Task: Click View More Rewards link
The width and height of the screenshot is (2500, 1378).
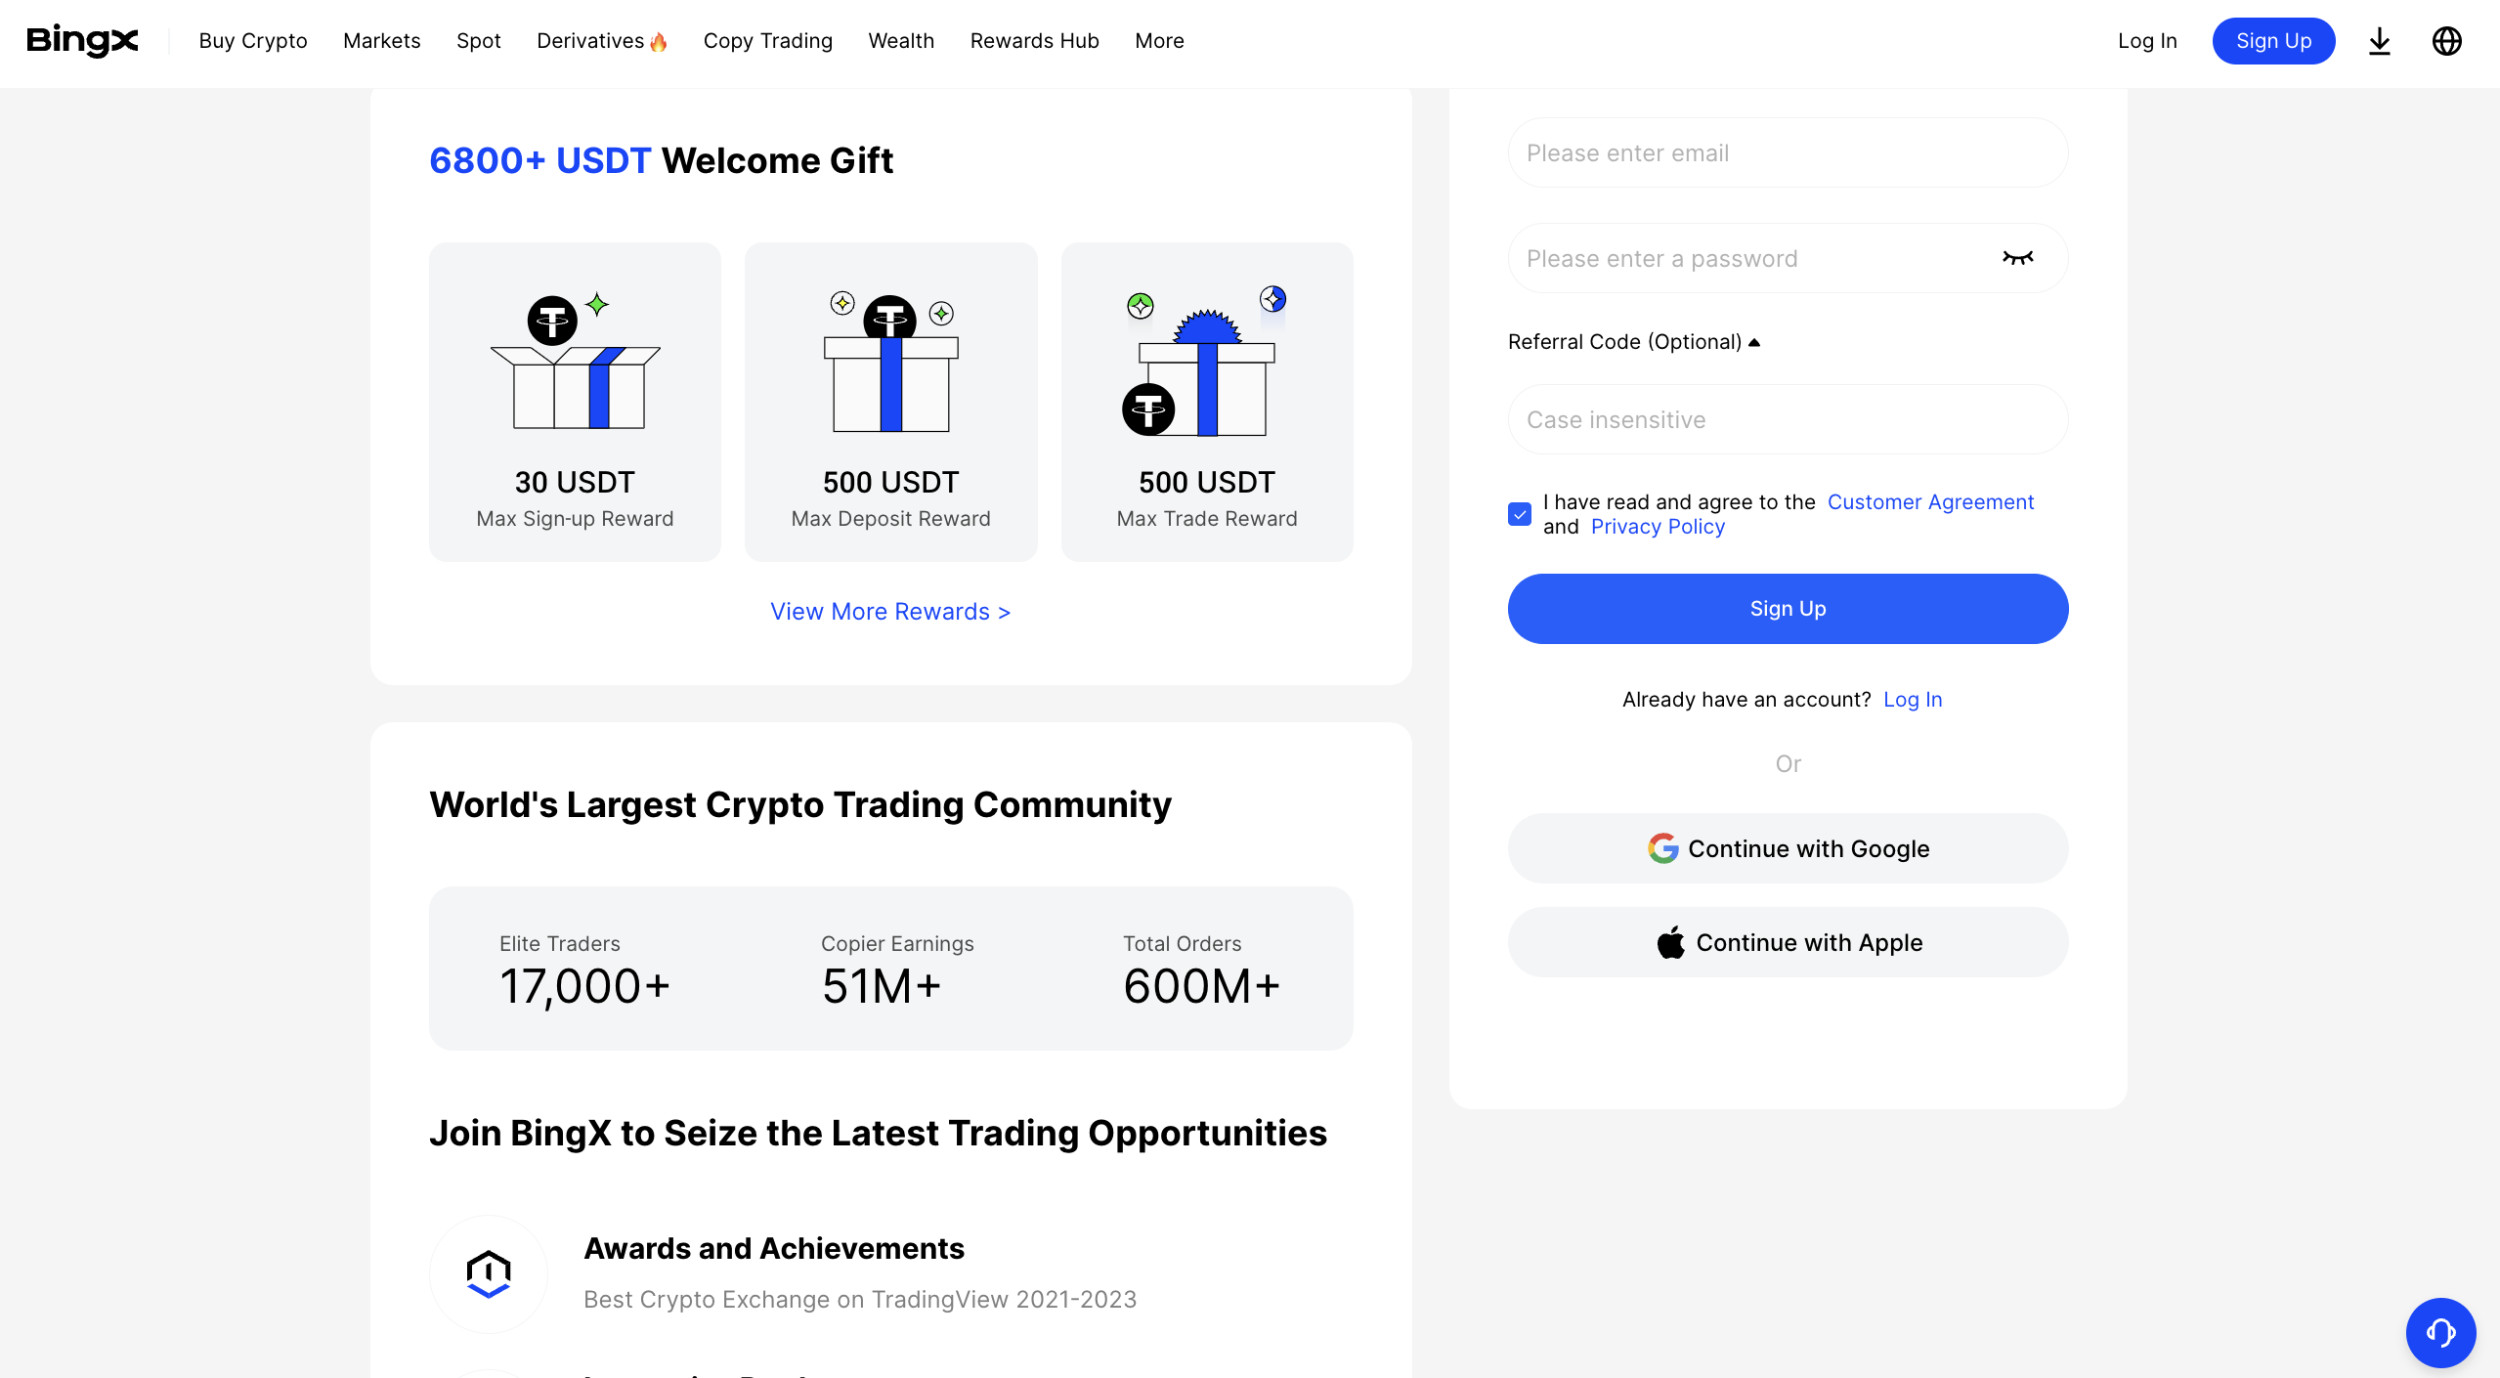Action: click(x=890, y=611)
